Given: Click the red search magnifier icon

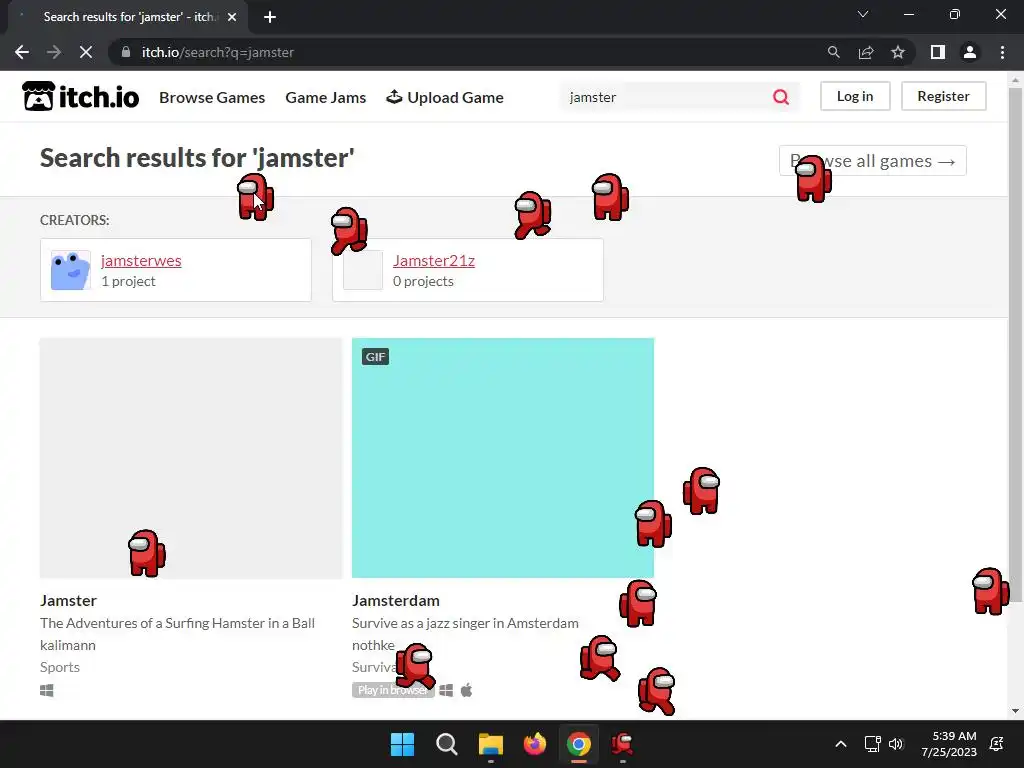Looking at the screenshot, I should [780, 97].
